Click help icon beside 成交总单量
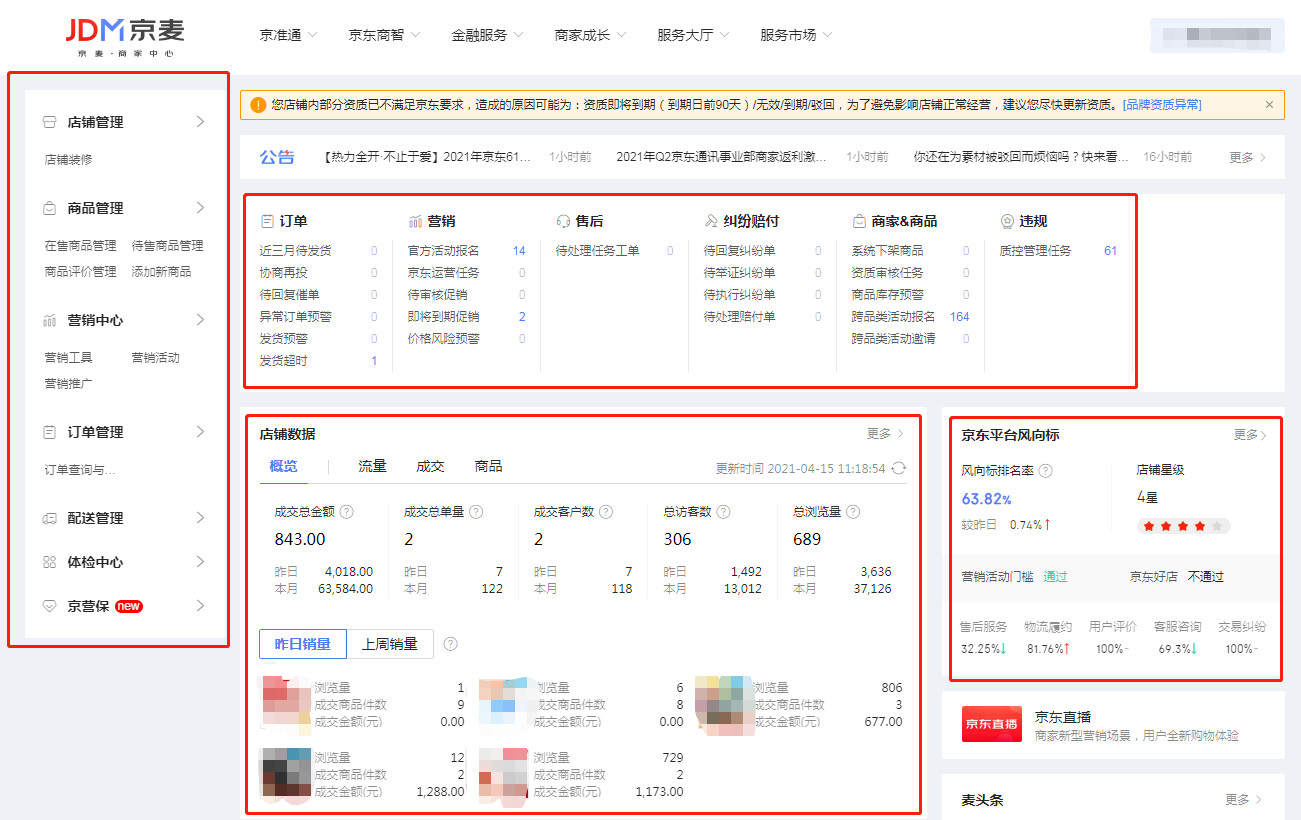Viewport: 1301px width, 820px height. click(476, 512)
